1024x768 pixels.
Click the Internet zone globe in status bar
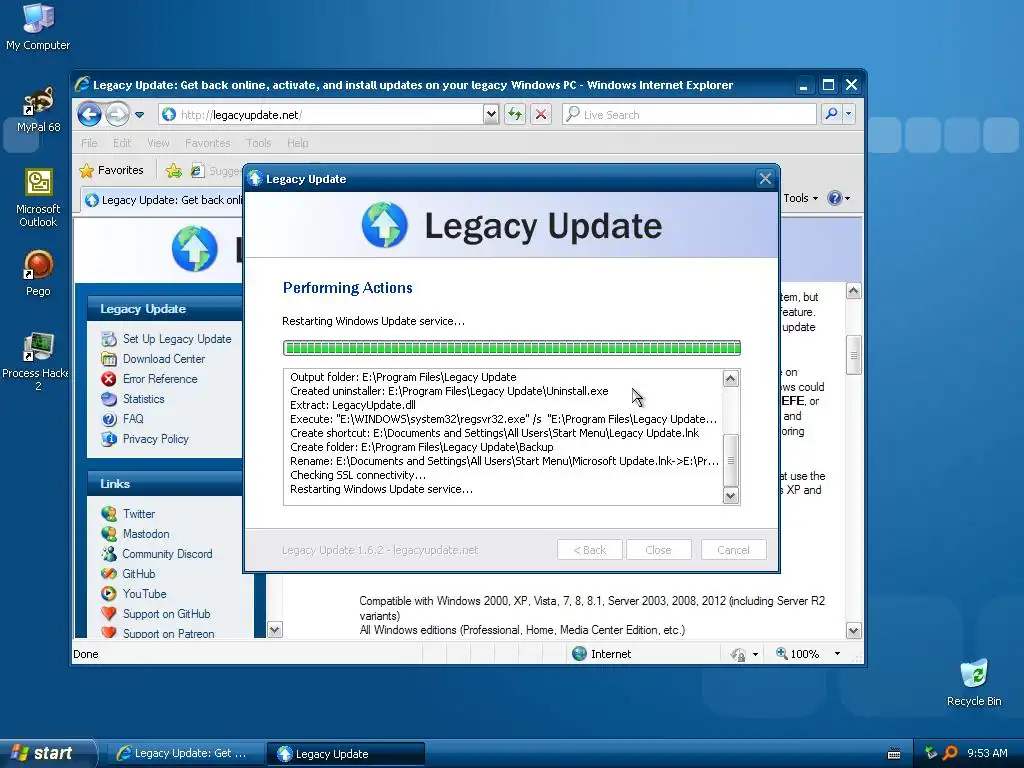tap(579, 654)
